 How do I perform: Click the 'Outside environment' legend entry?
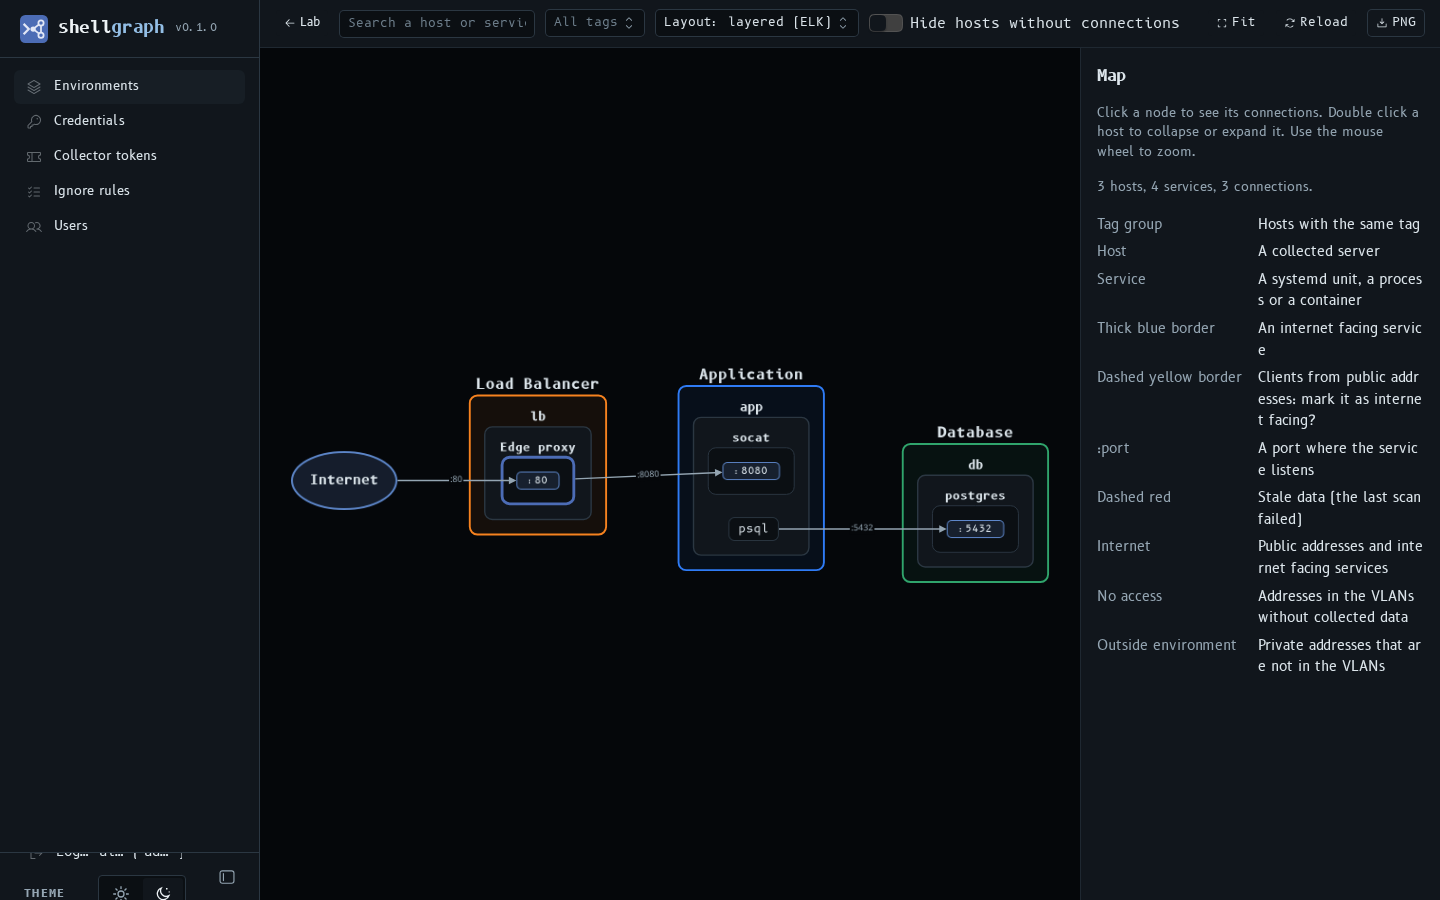click(x=1166, y=645)
